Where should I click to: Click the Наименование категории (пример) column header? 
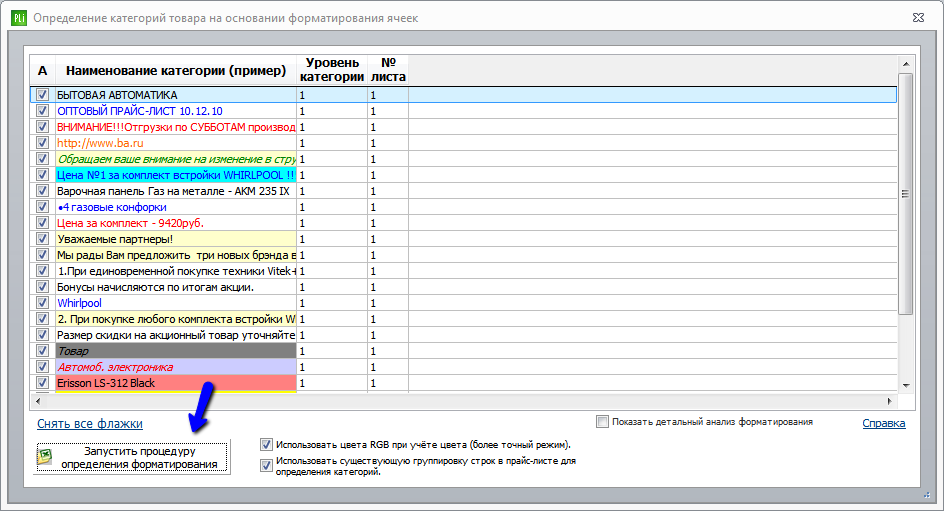point(176,70)
